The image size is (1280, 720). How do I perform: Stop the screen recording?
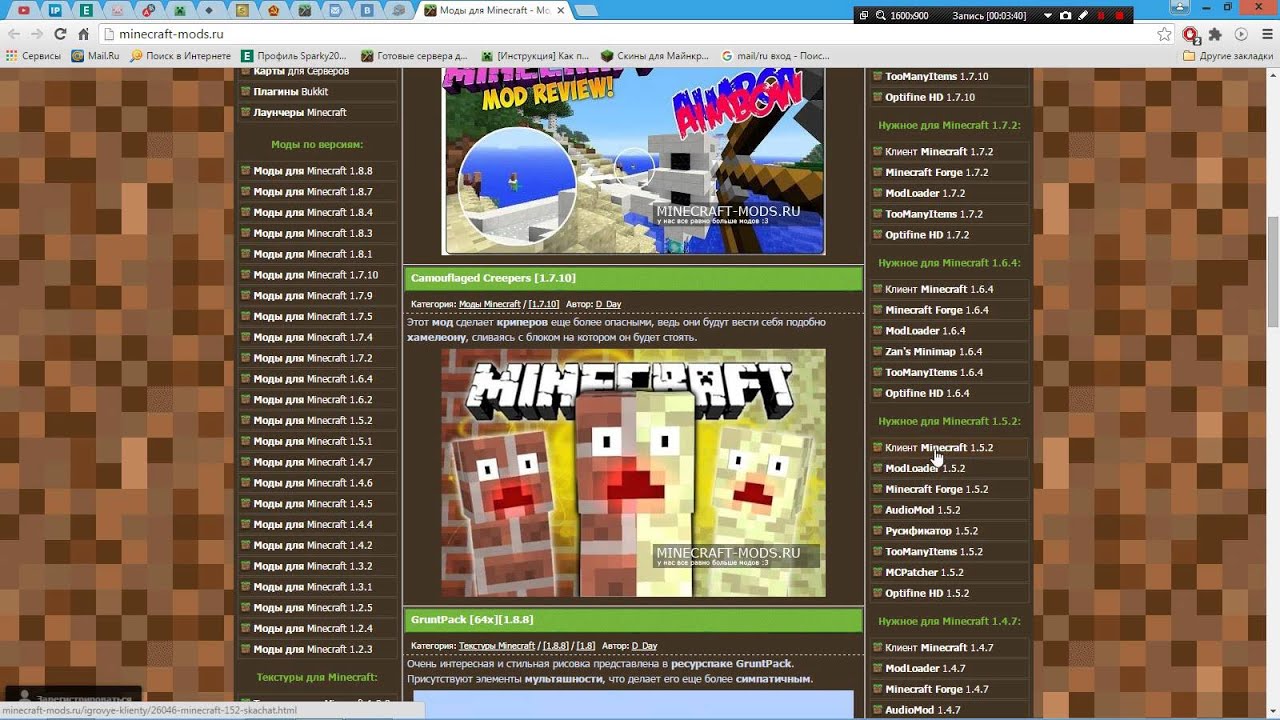tap(1119, 16)
